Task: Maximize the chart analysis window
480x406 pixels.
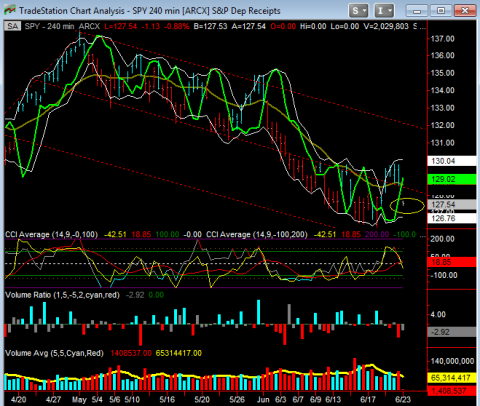Action: [x=441, y=11]
